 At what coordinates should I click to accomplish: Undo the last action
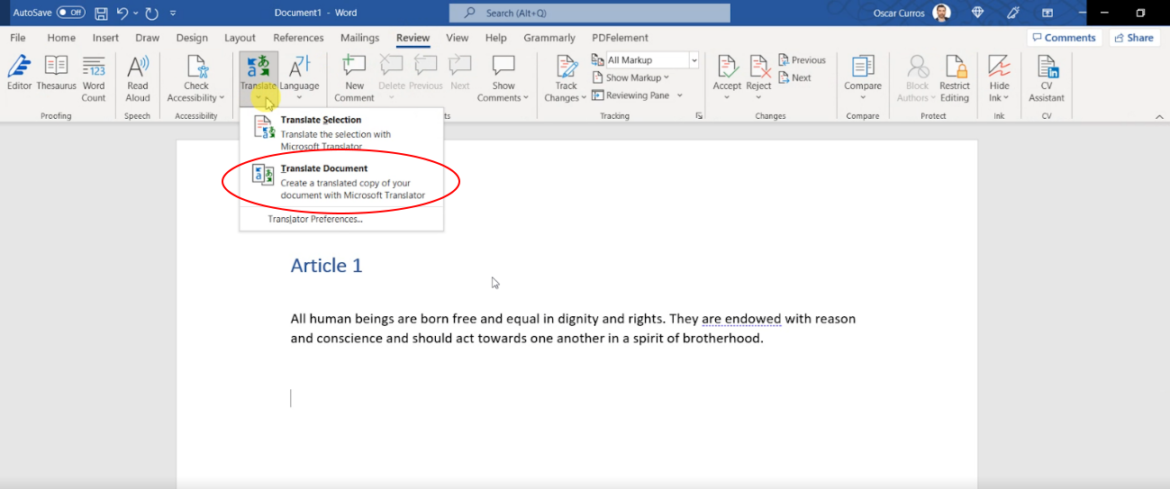coord(122,13)
